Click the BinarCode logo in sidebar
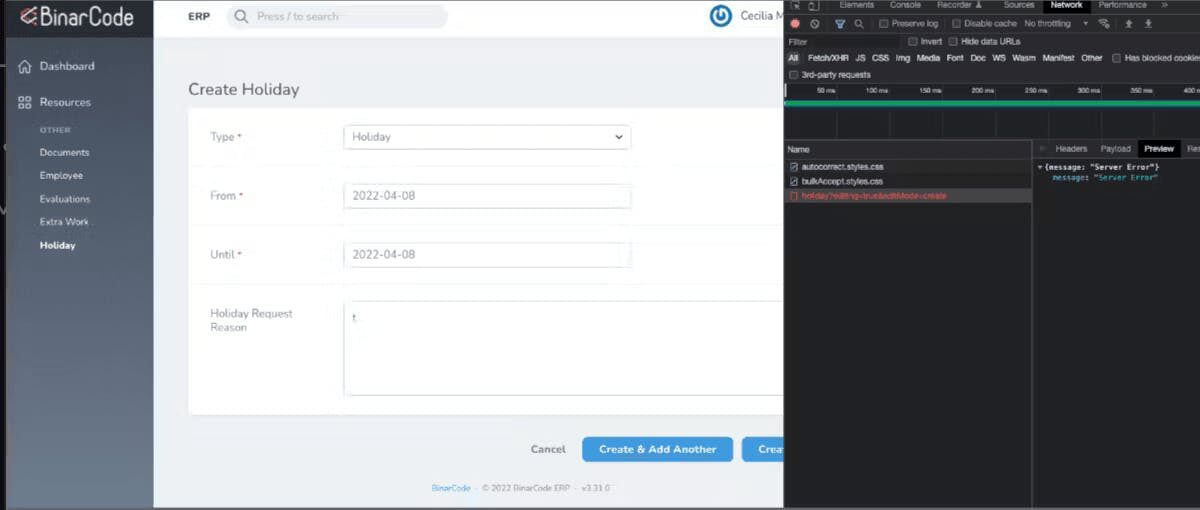The width and height of the screenshot is (1200, 510). click(77, 16)
